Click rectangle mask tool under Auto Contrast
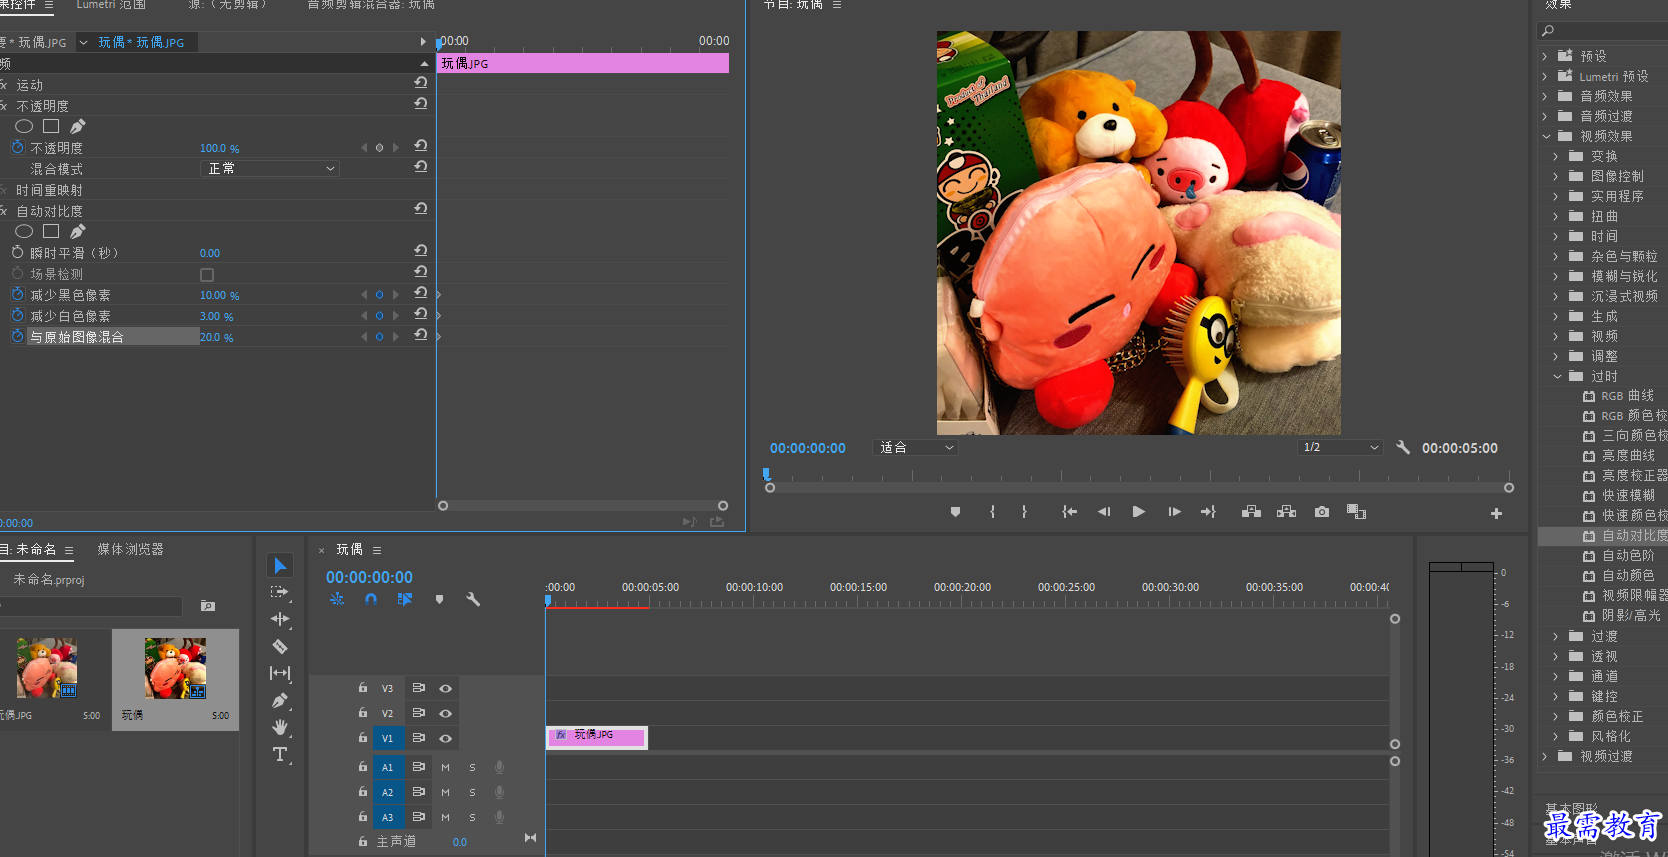 click(x=51, y=231)
